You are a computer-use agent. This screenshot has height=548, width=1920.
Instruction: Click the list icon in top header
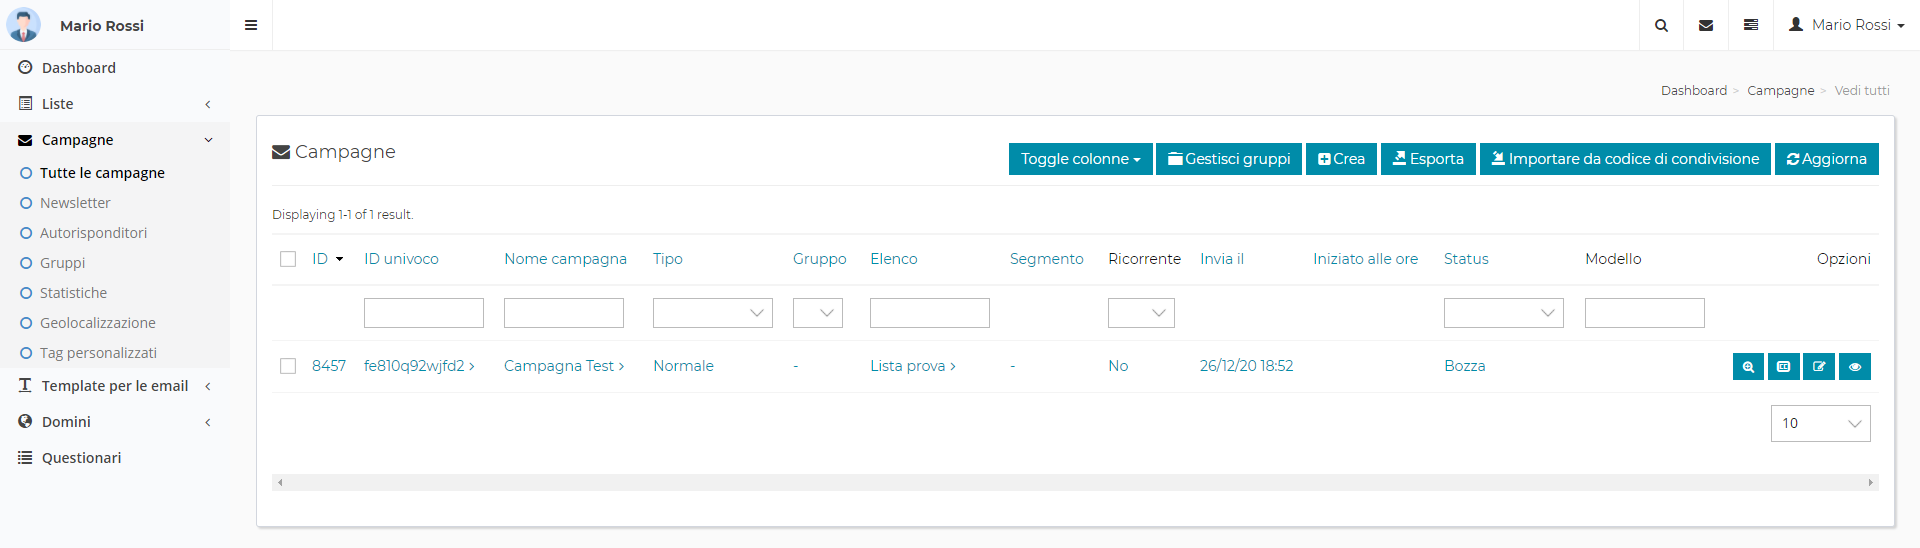pos(1751,25)
